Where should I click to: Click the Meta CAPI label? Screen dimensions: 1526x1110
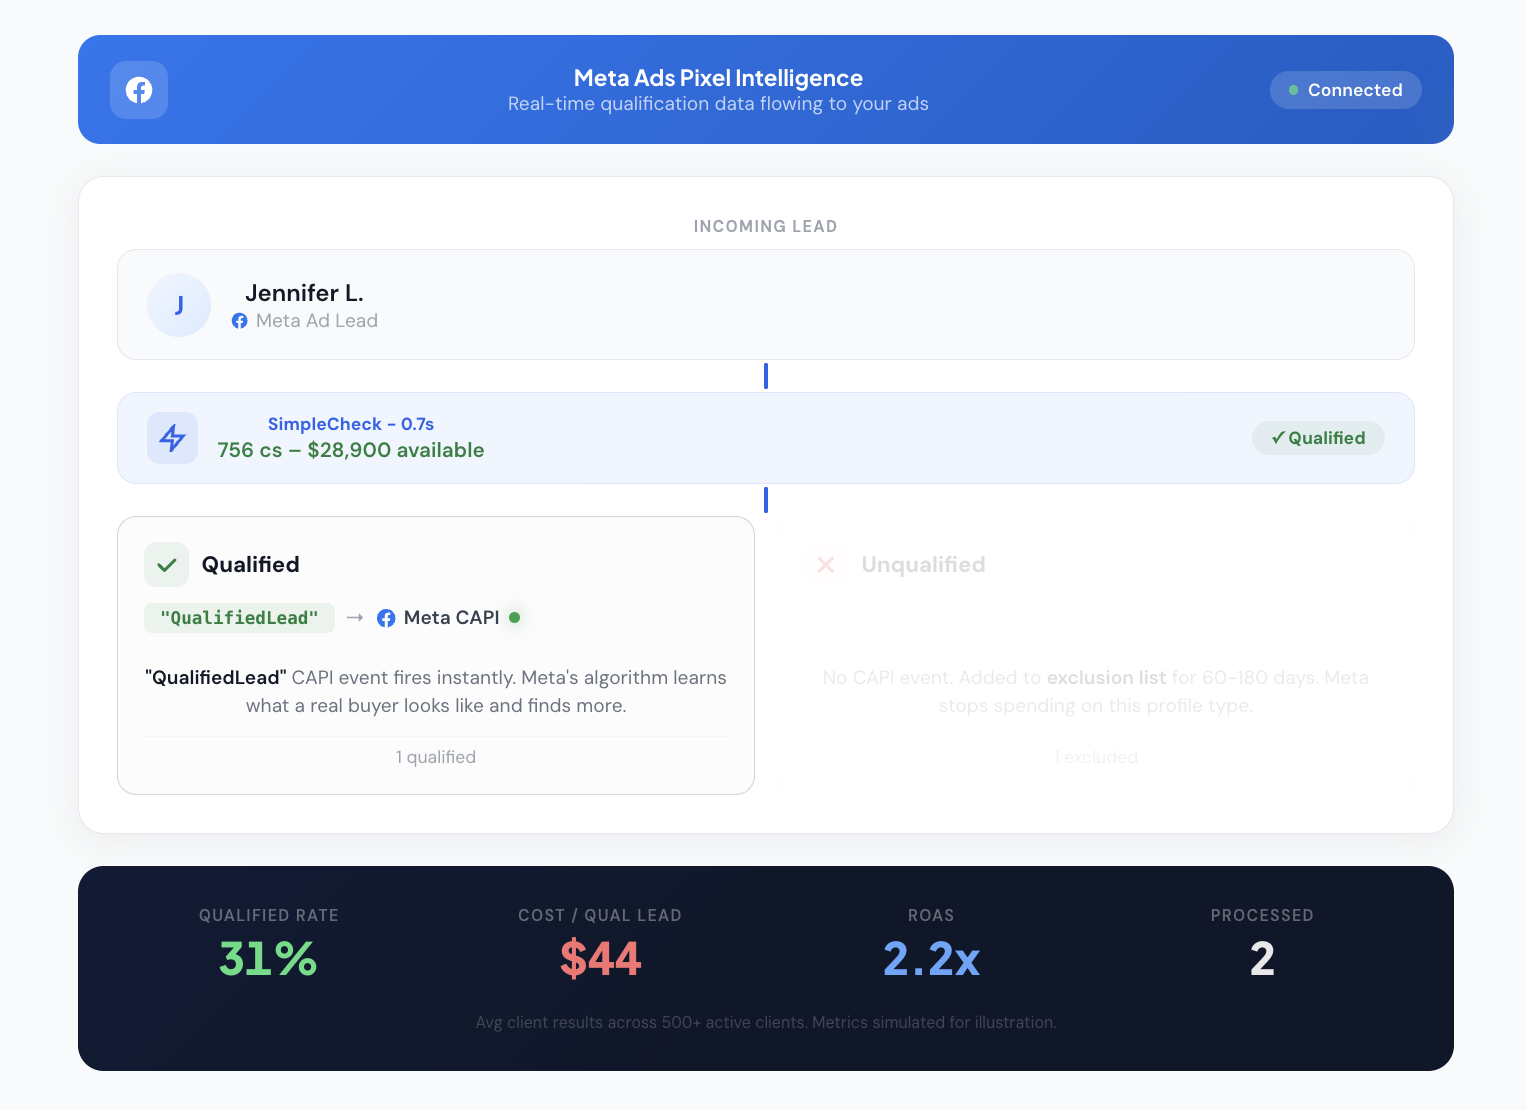click(452, 618)
